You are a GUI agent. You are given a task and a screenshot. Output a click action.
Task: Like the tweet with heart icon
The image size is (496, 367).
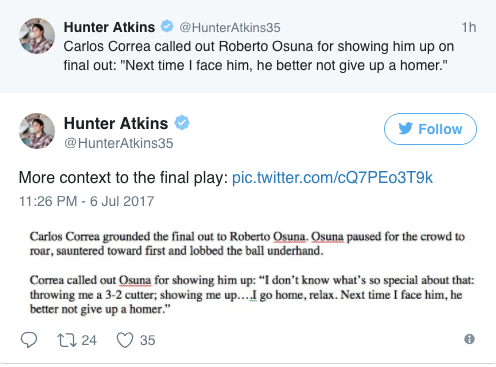pyautogui.click(x=125, y=340)
